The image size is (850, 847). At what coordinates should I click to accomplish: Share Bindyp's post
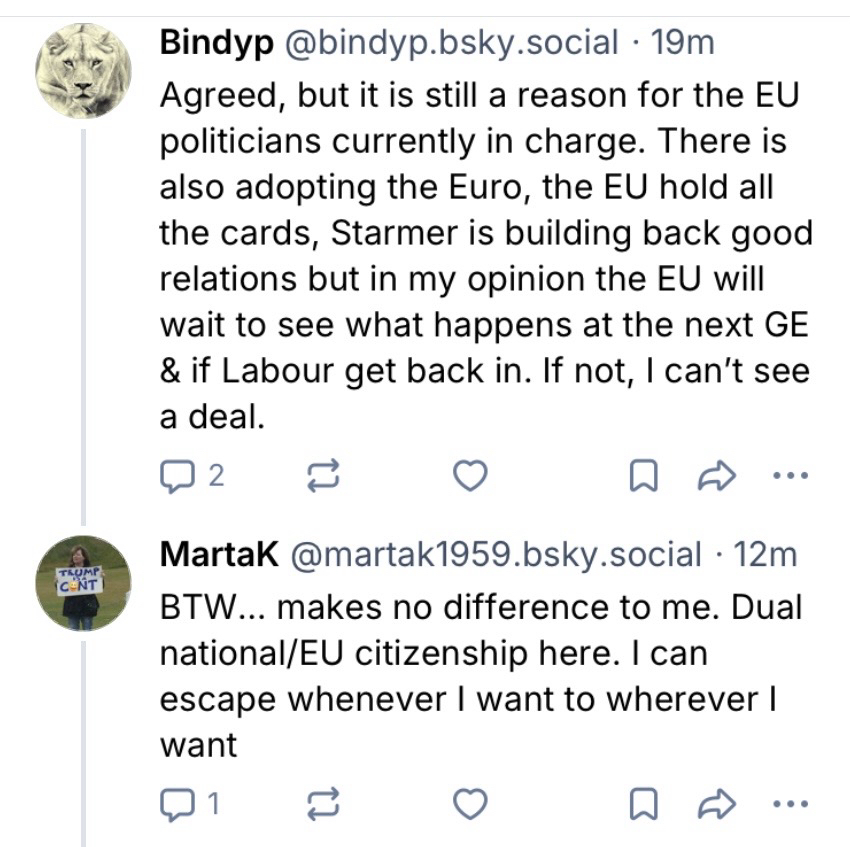[x=720, y=477]
